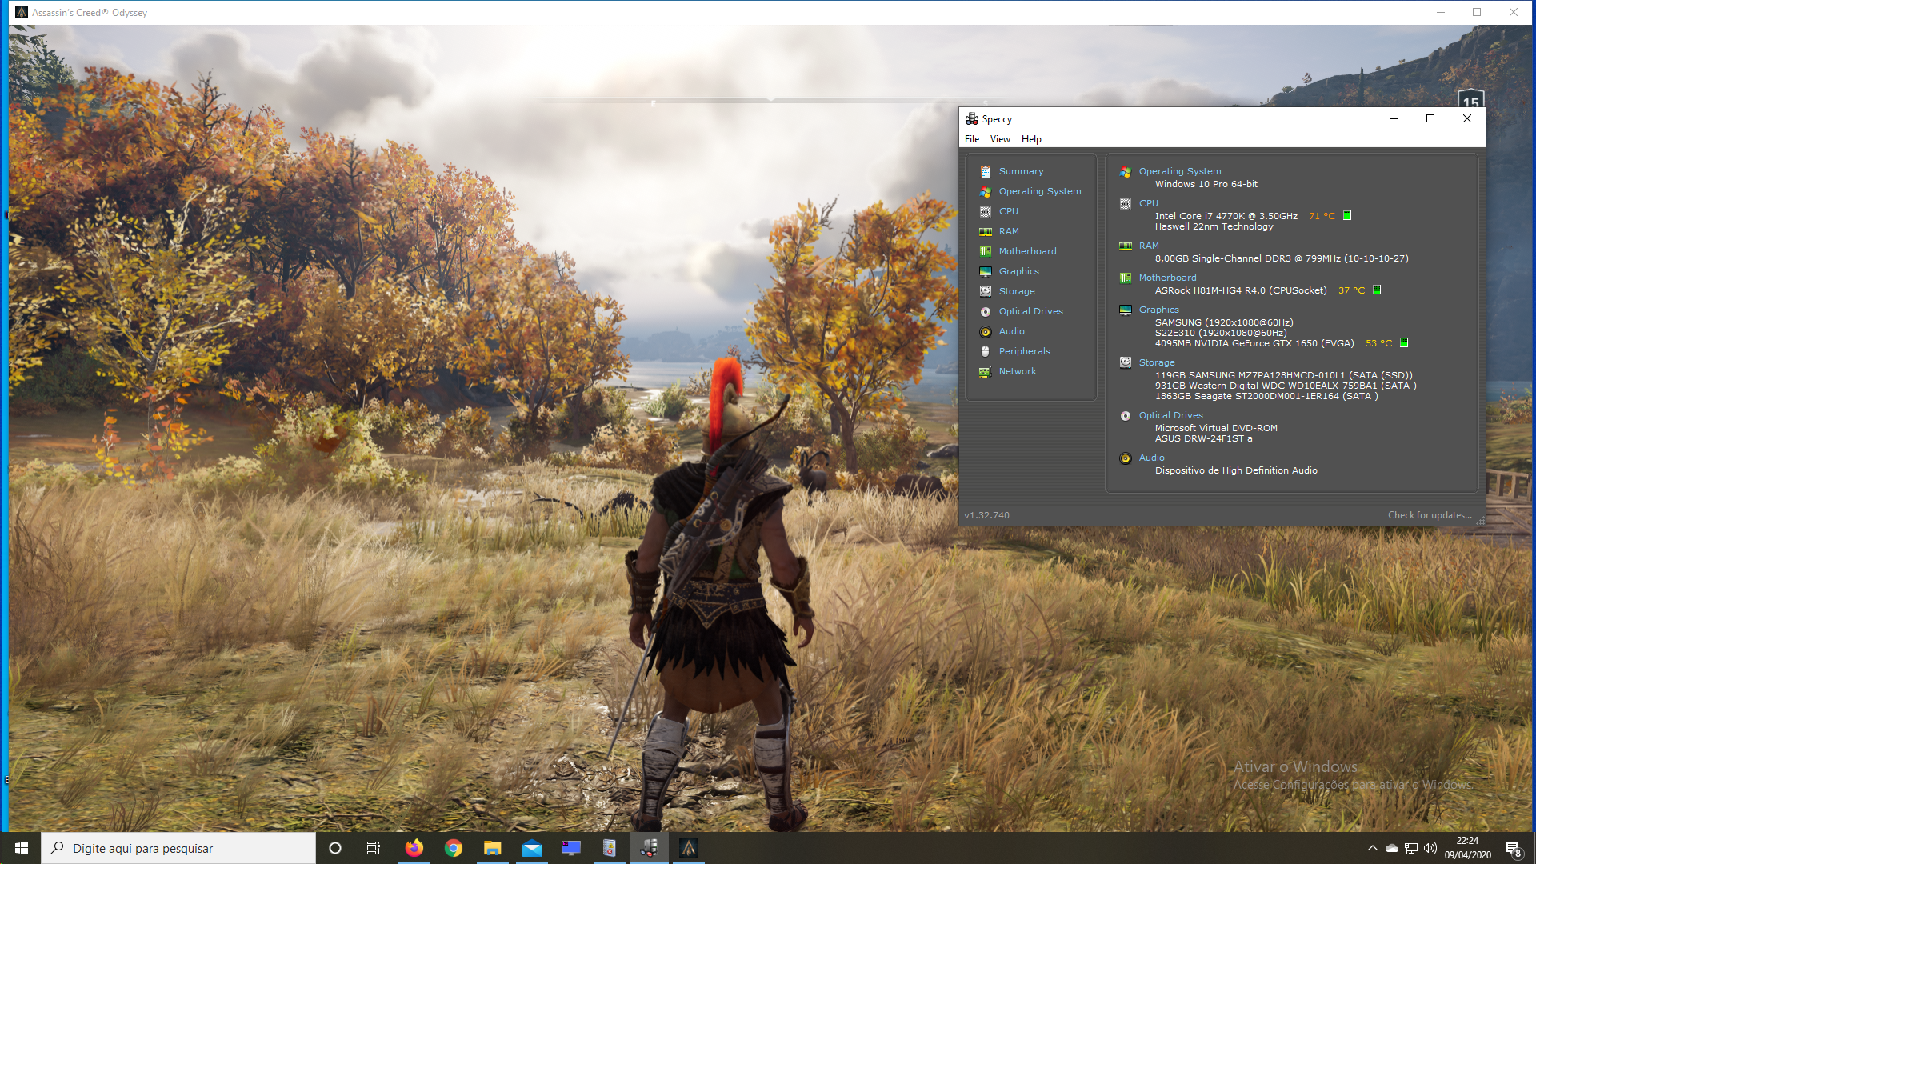Click the Operating System heading in summary panel
The image size is (1920, 1080).
(x=1180, y=171)
